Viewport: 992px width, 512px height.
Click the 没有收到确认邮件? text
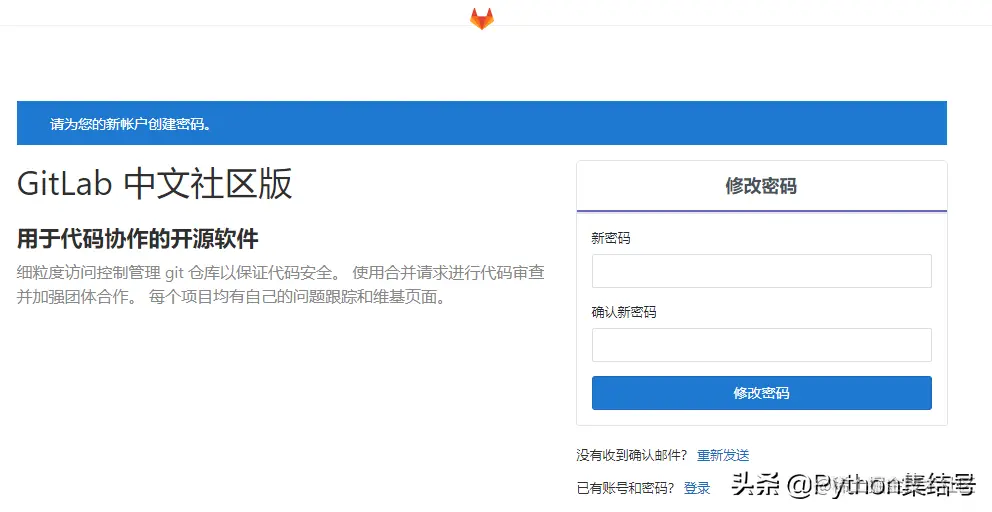point(631,455)
